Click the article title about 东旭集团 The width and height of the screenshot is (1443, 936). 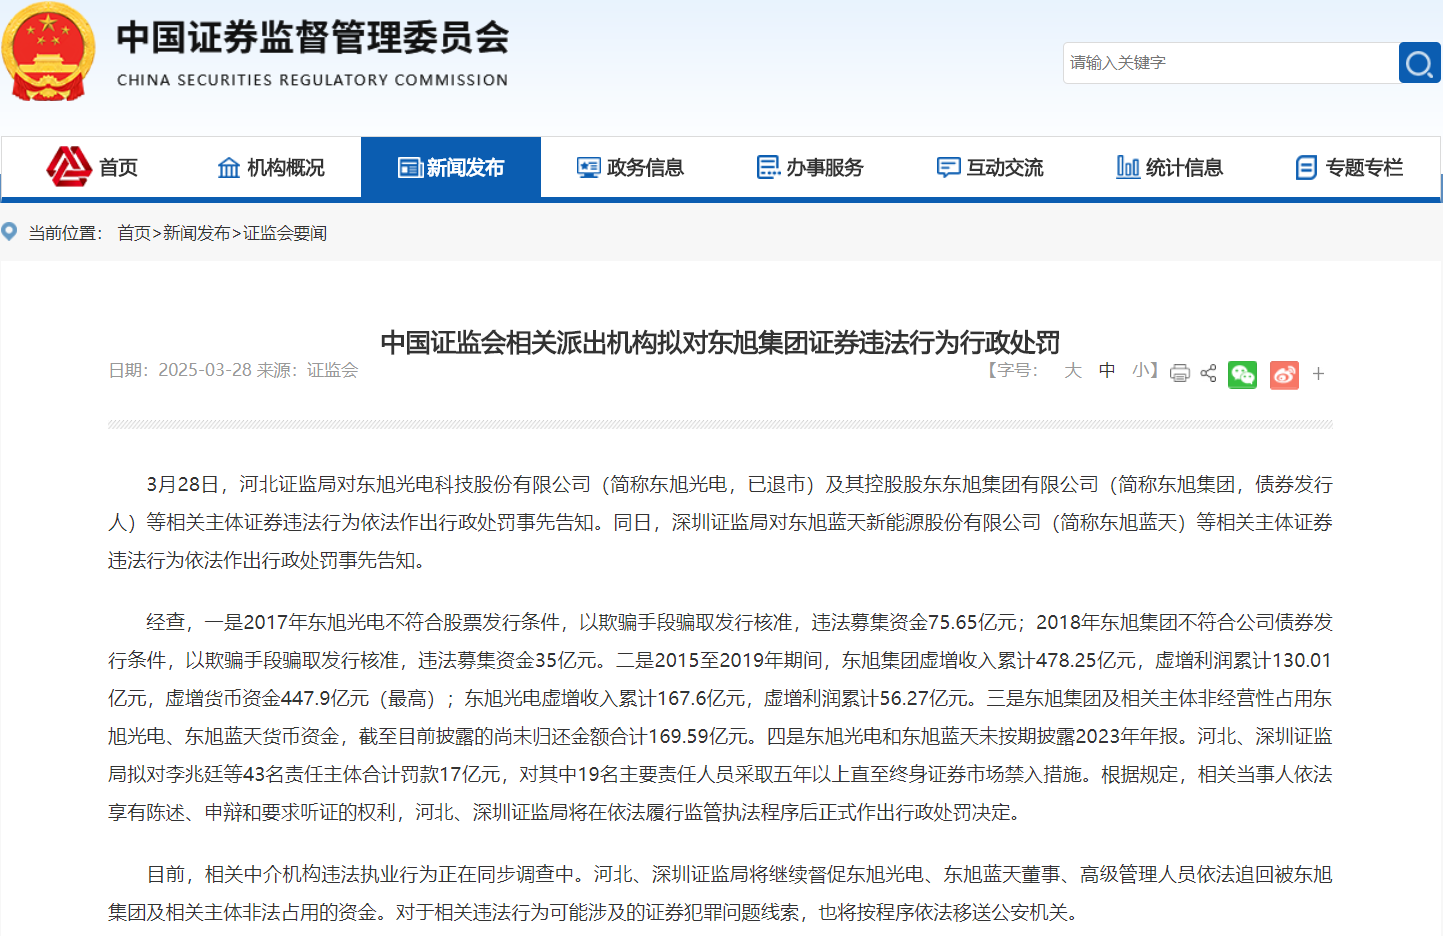pyautogui.click(x=720, y=343)
